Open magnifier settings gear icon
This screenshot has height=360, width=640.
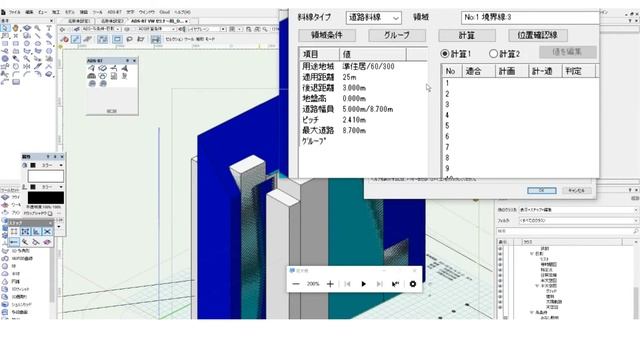(413, 284)
